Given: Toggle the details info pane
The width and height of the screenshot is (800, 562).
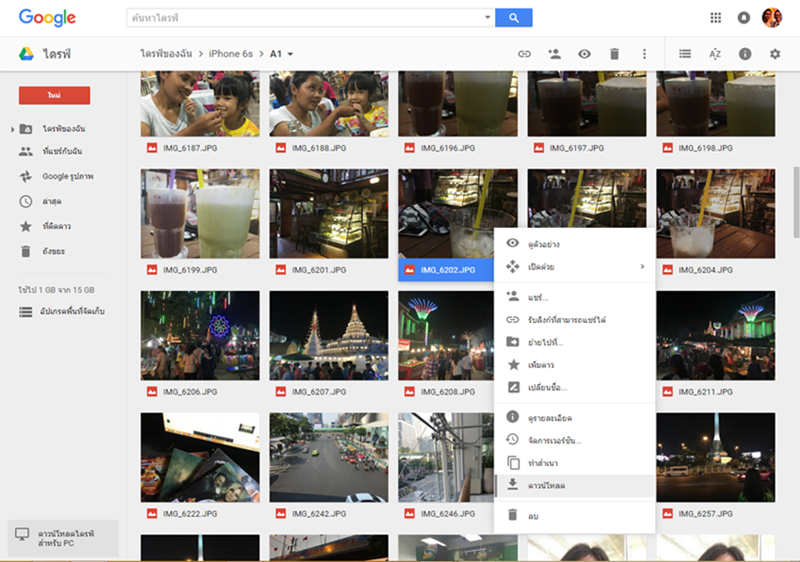Looking at the screenshot, I should click(x=745, y=54).
